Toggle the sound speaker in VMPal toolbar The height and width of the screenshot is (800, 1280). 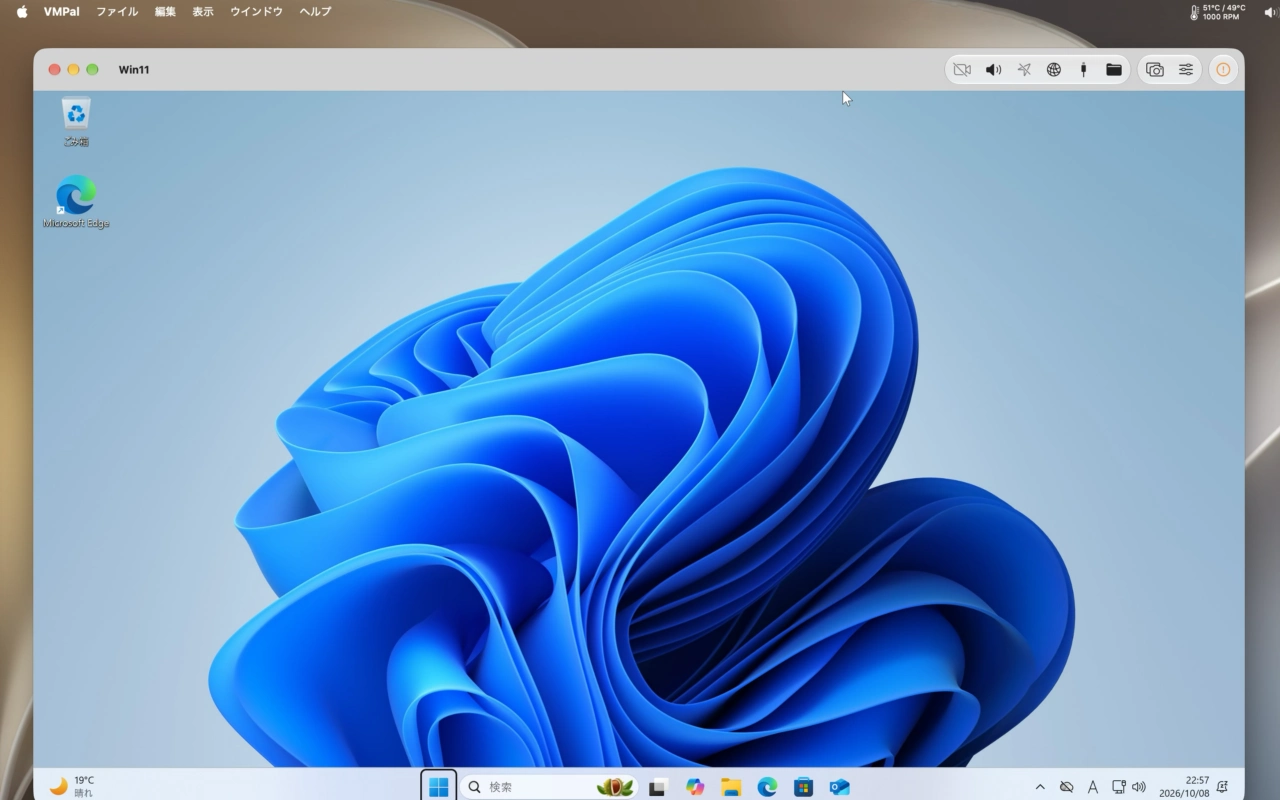(993, 70)
